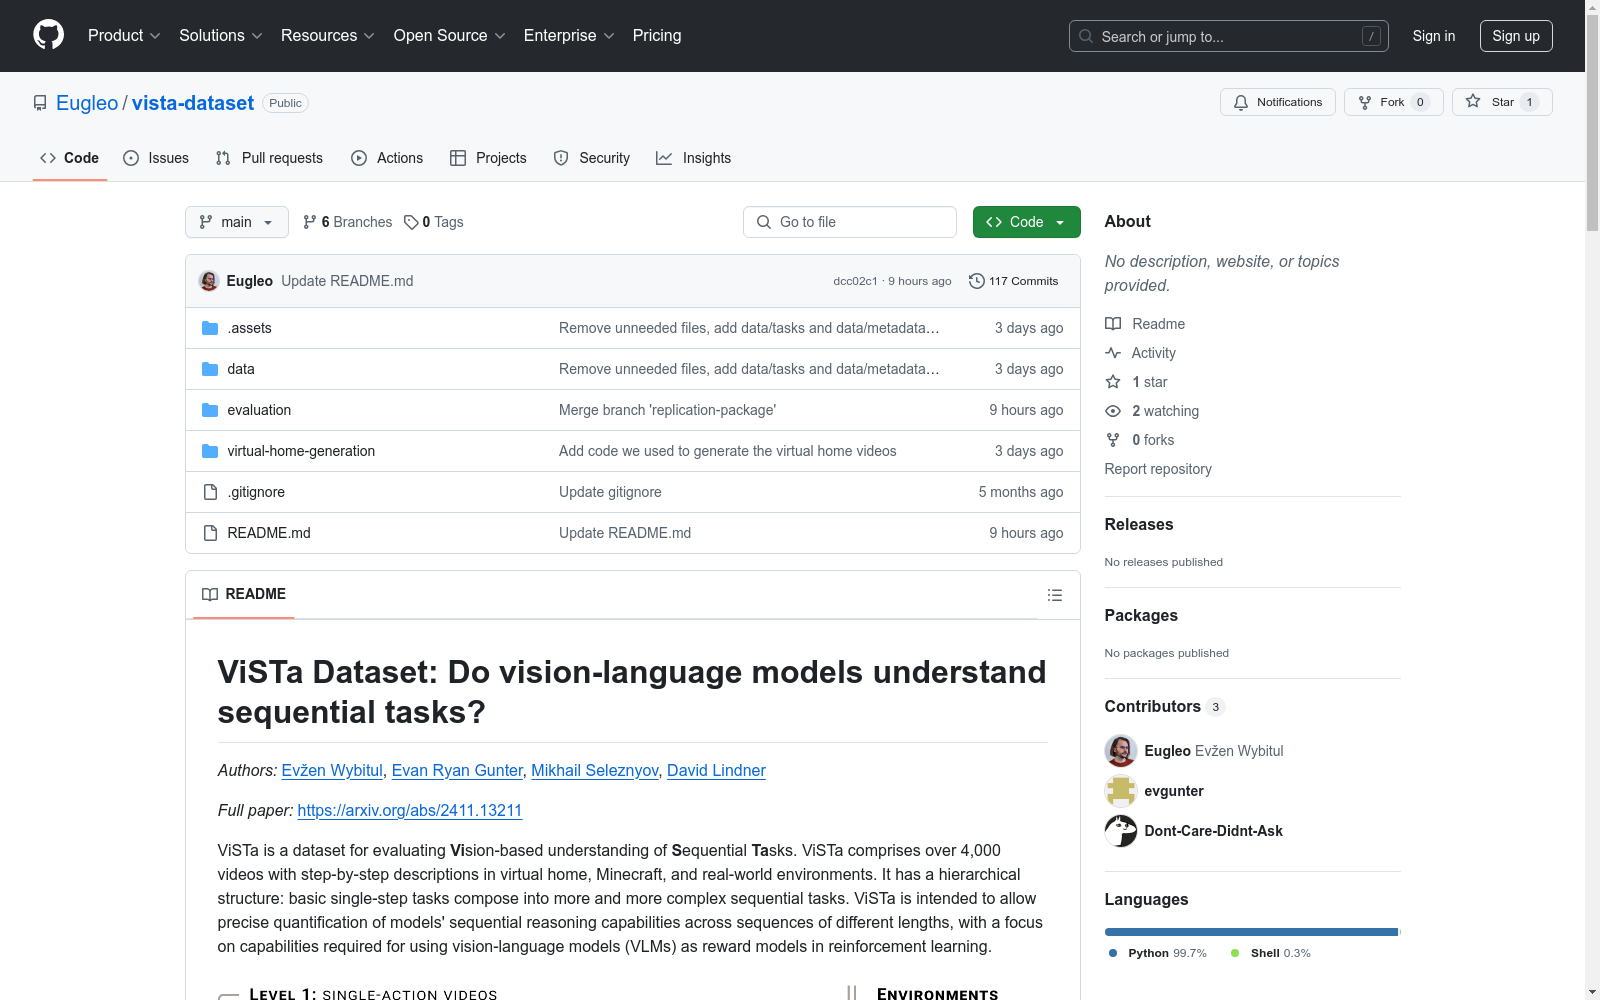This screenshot has width=1600, height=1000.
Task: Click the Search or jump to field
Action: 1229,36
